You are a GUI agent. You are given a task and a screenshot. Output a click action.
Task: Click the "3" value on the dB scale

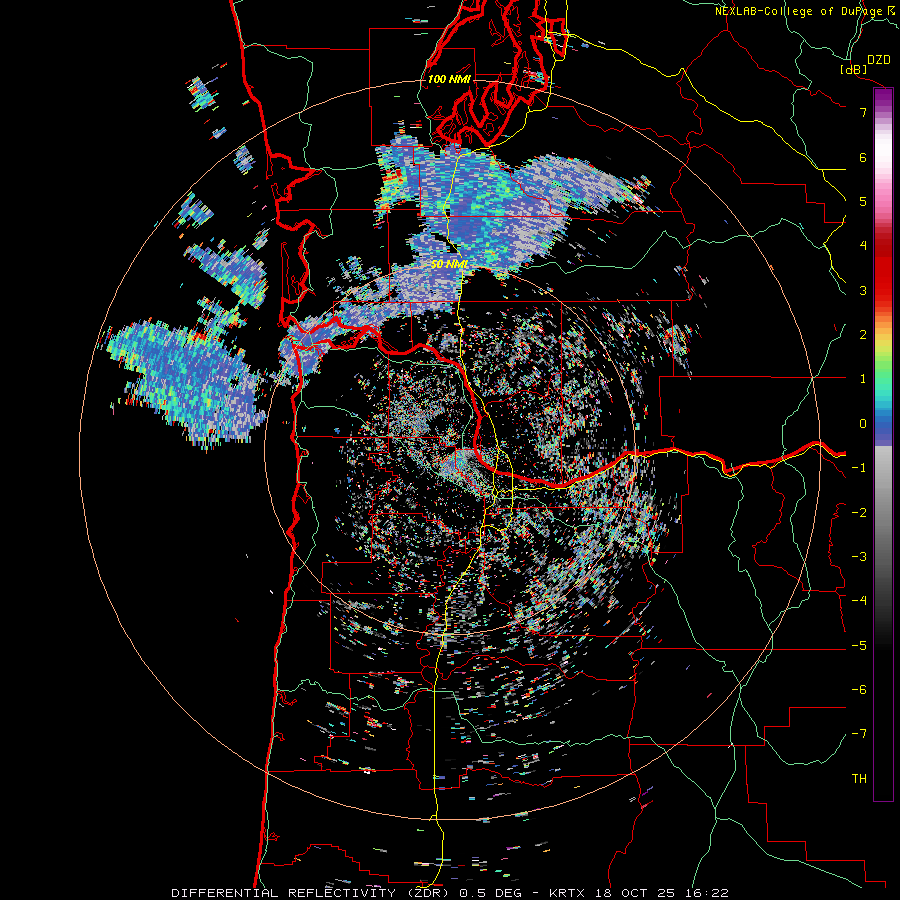pos(863,290)
